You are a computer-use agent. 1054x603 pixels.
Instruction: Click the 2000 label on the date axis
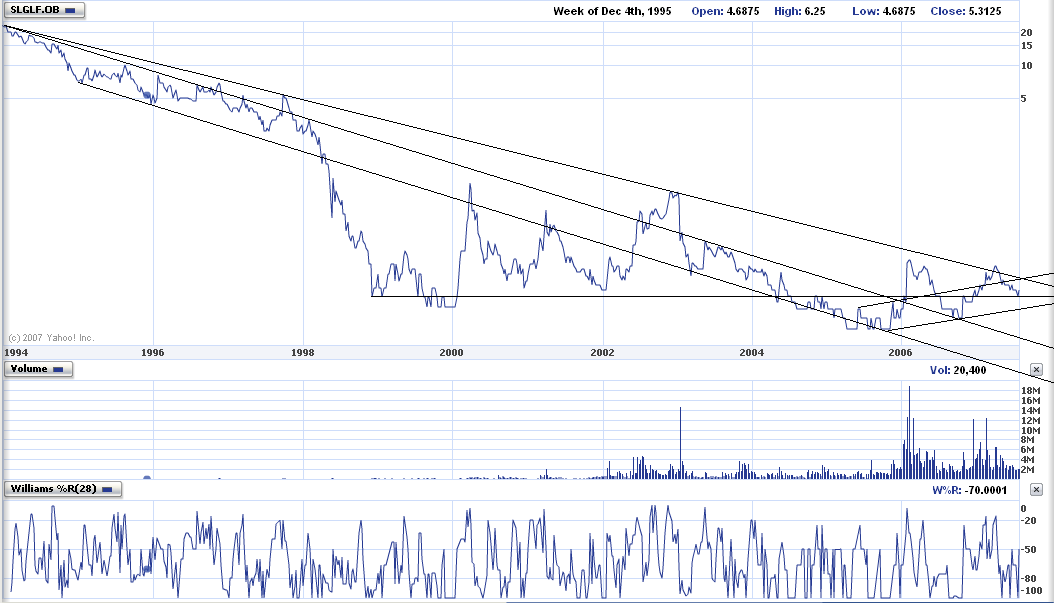[x=451, y=353]
